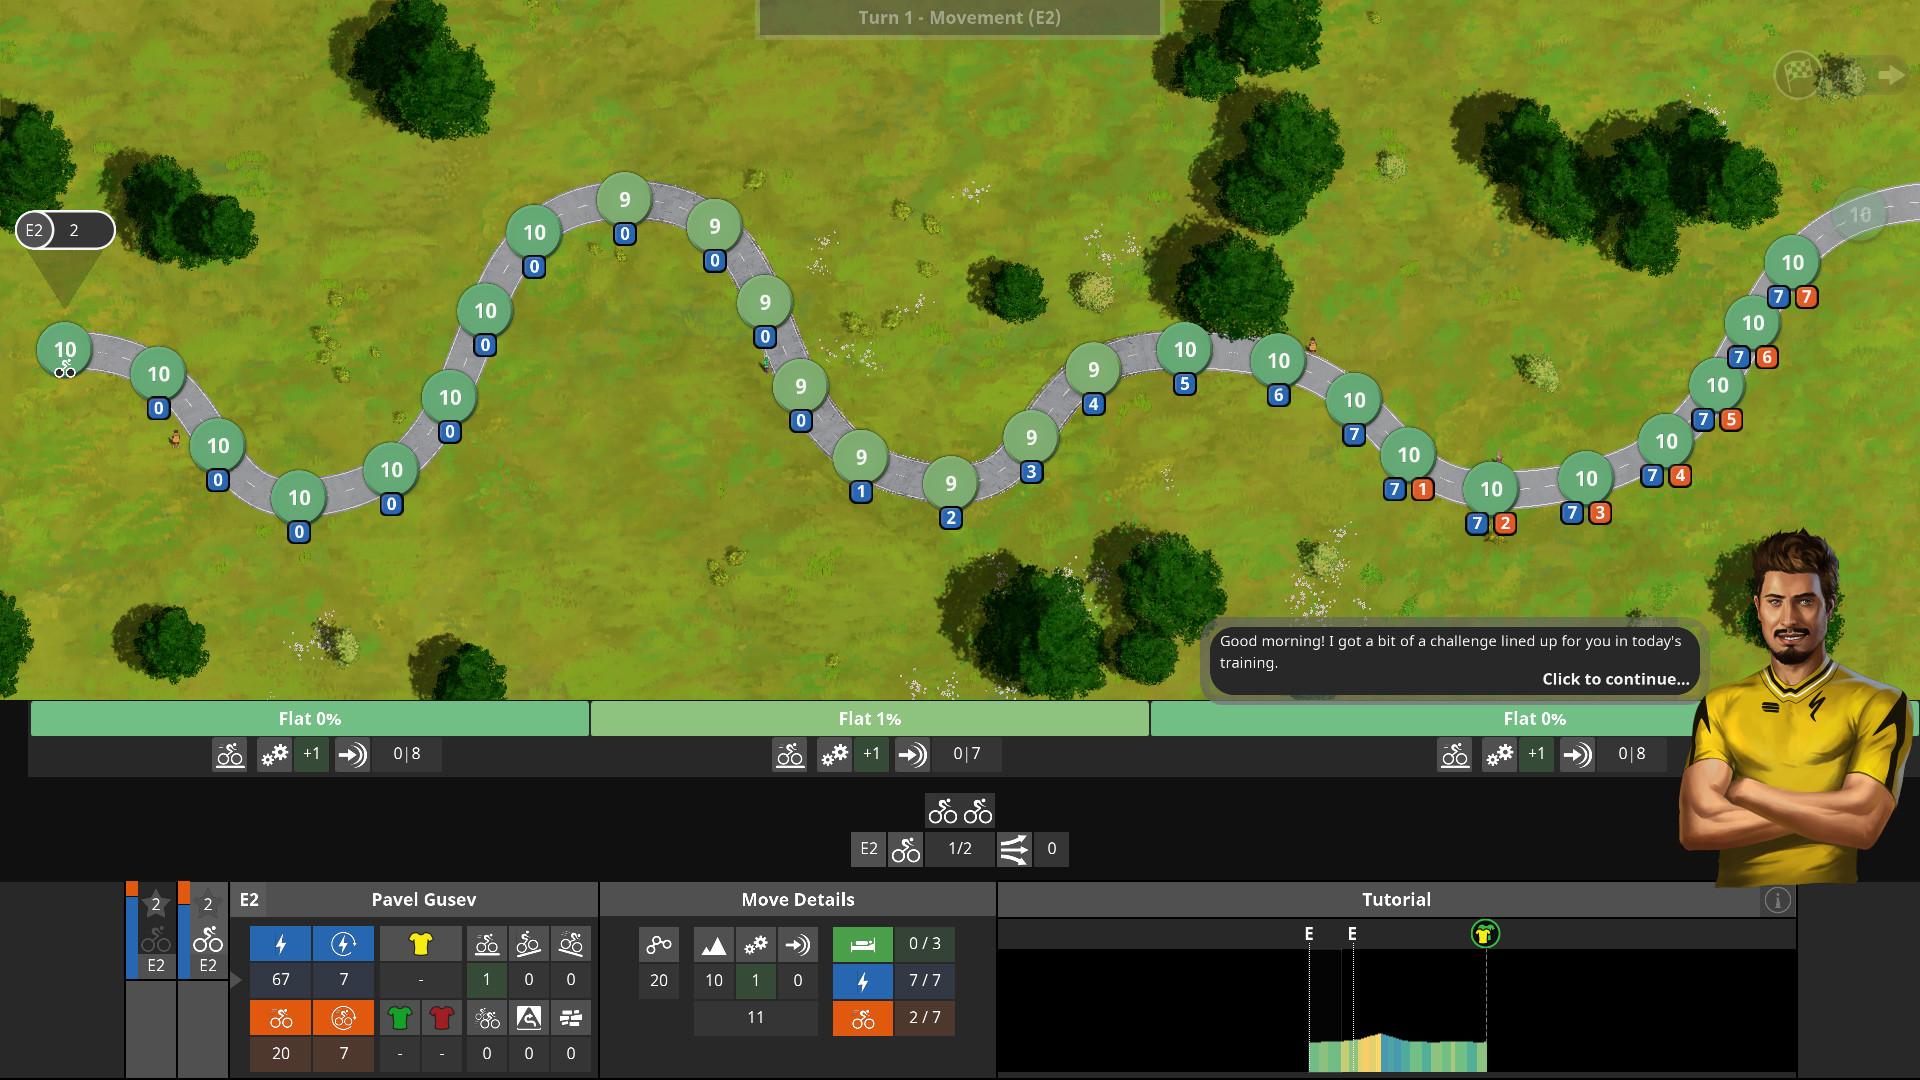
Task: Click the orange sprint cyclist icon
Action: coord(280,1018)
